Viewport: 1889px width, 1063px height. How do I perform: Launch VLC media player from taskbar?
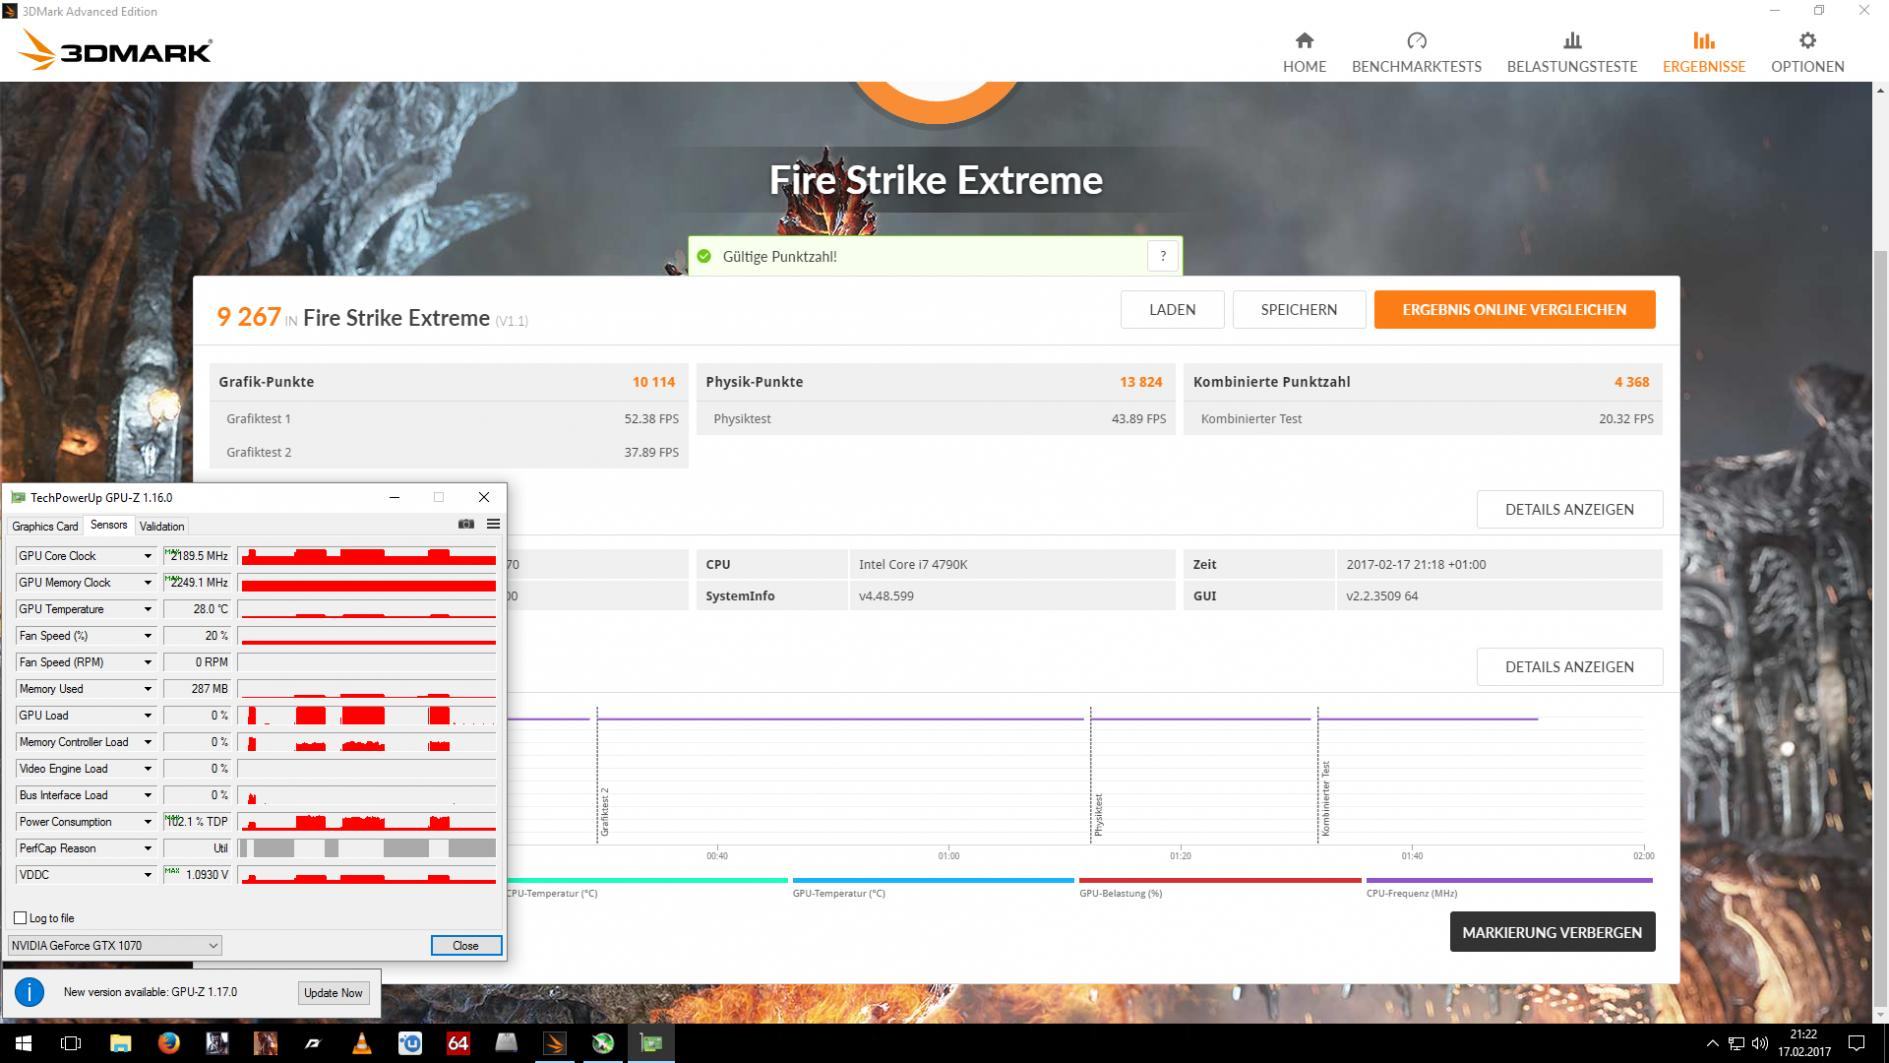click(361, 1043)
